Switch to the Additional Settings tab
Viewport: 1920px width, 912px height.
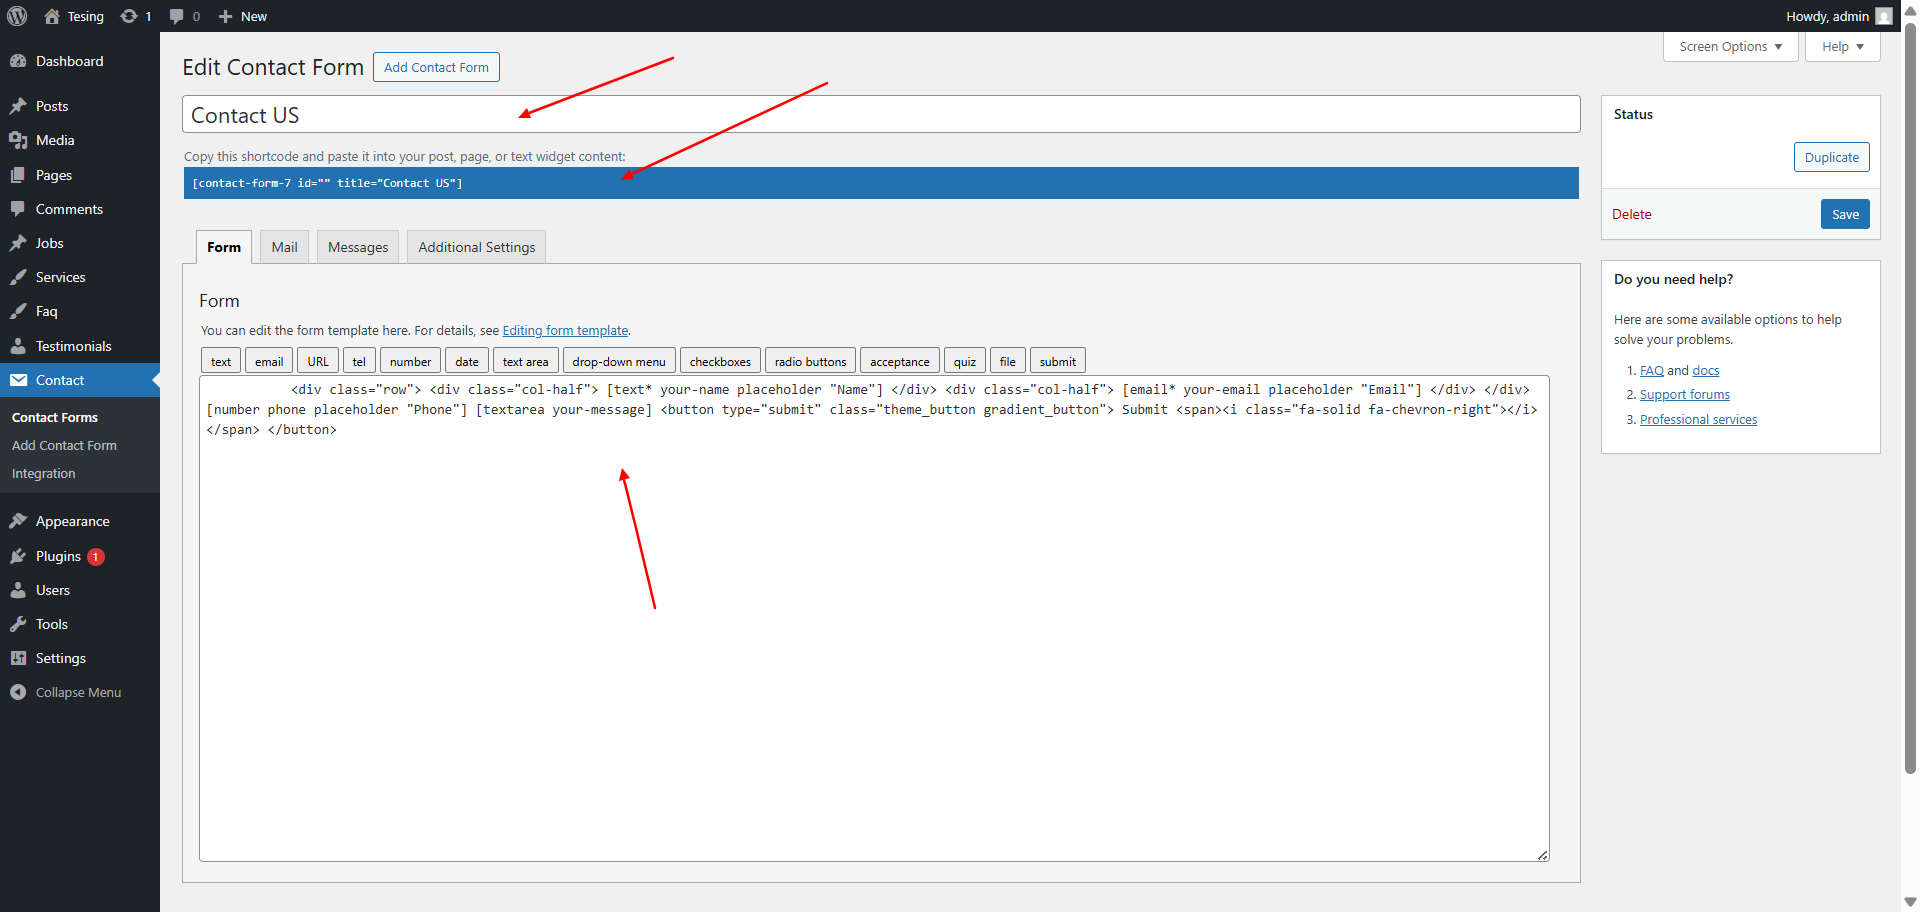click(476, 247)
